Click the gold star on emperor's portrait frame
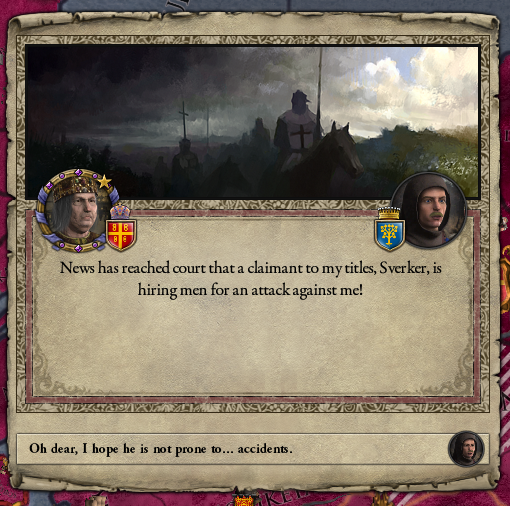Image resolution: width=510 pixels, height=506 pixels. point(105,182)
